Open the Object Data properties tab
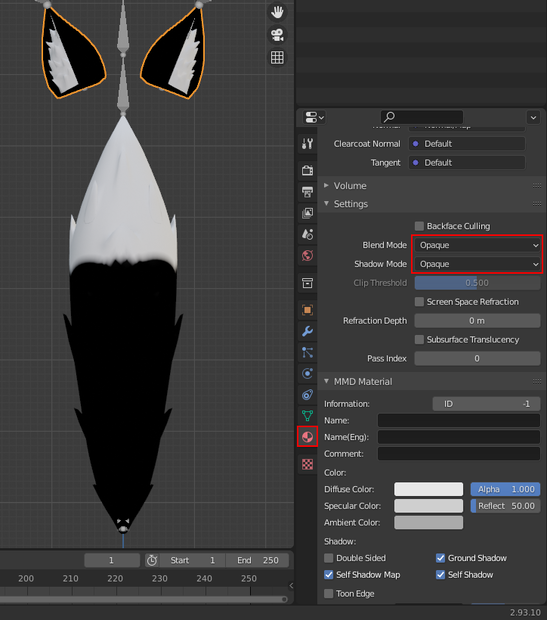The image size is (547, 620). coord(307,416)
